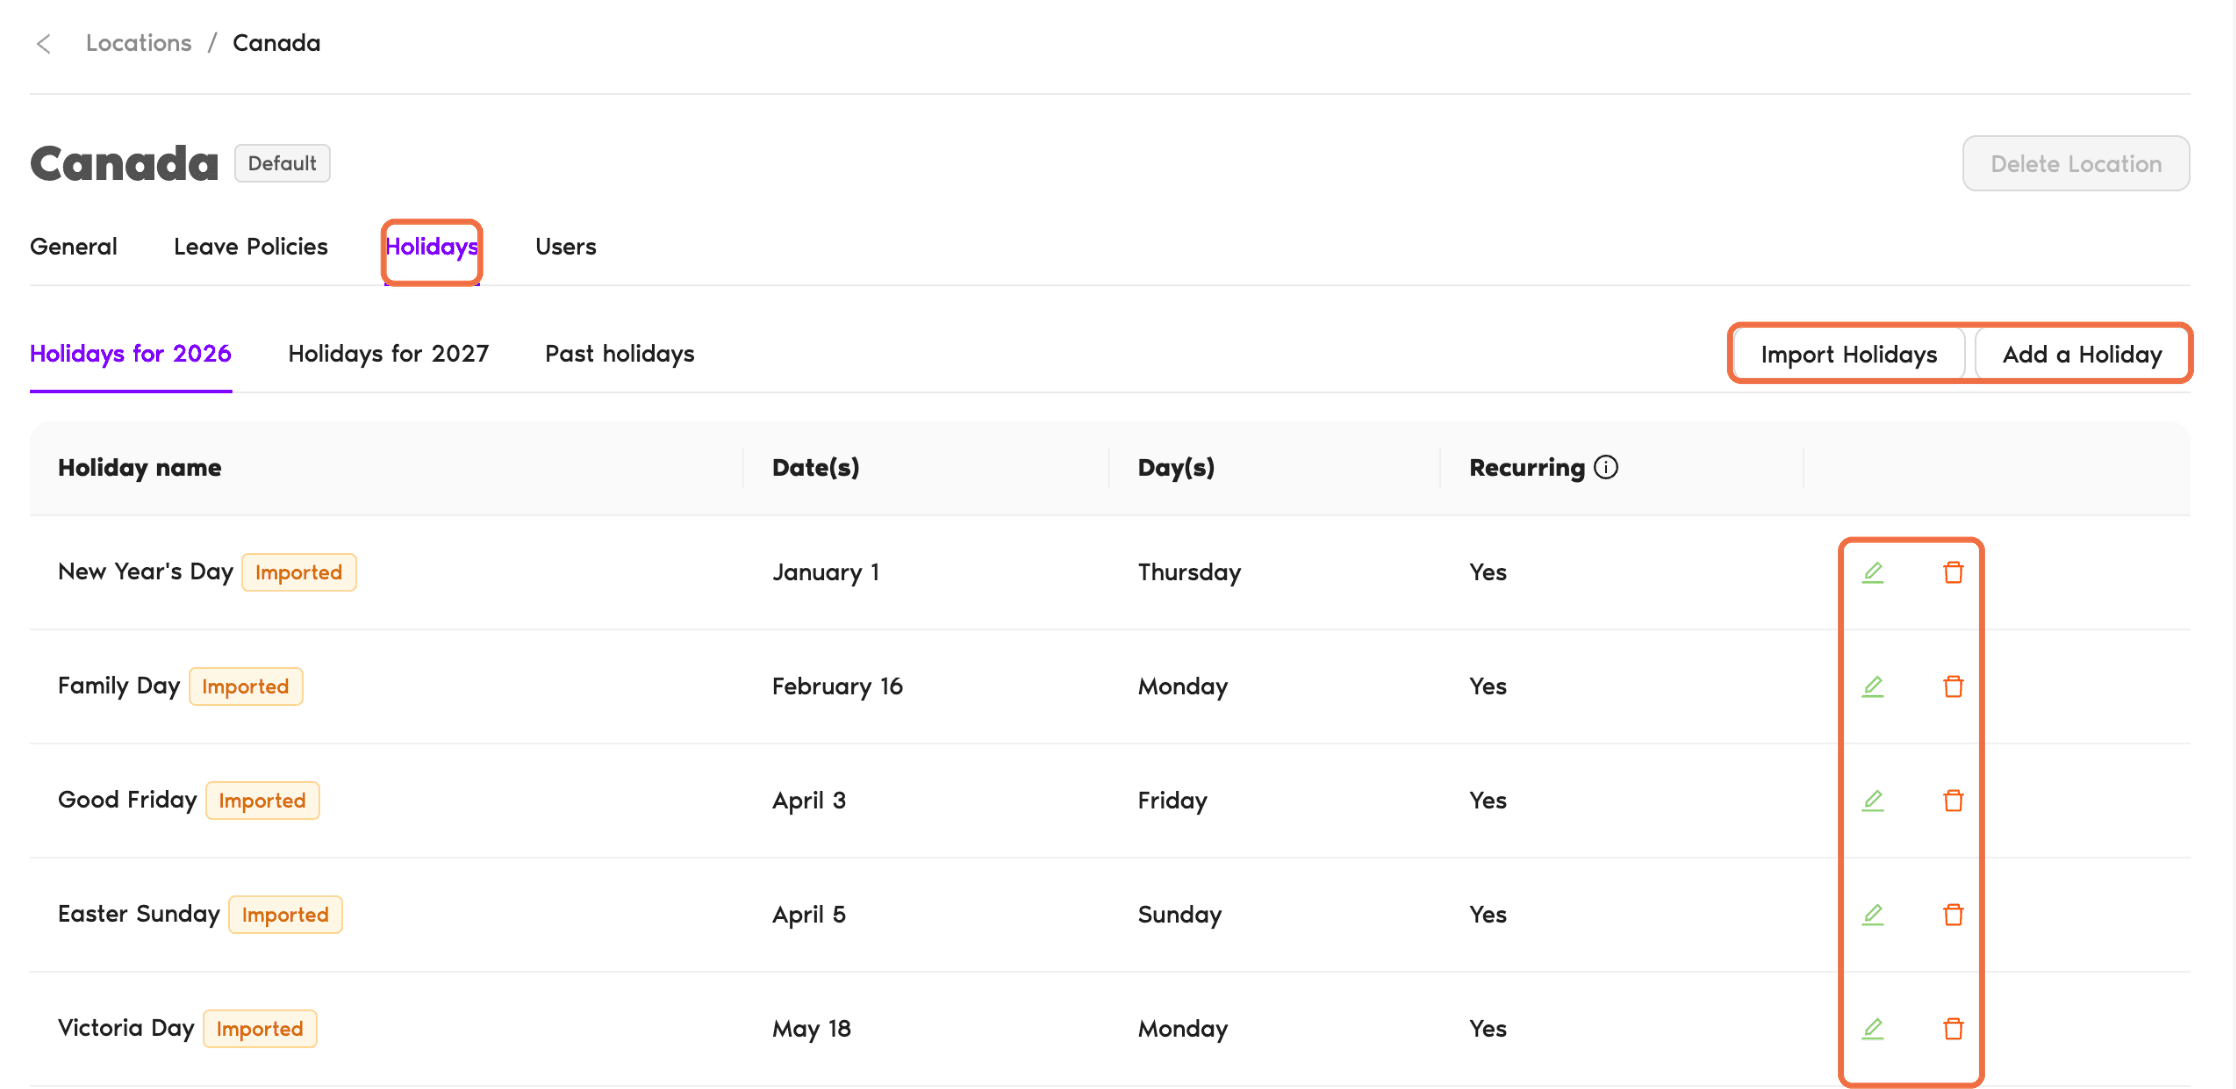Click the Default badge next to Canada
Image resolution: width=2236 pixels, height=1089 pixels.
282,163
